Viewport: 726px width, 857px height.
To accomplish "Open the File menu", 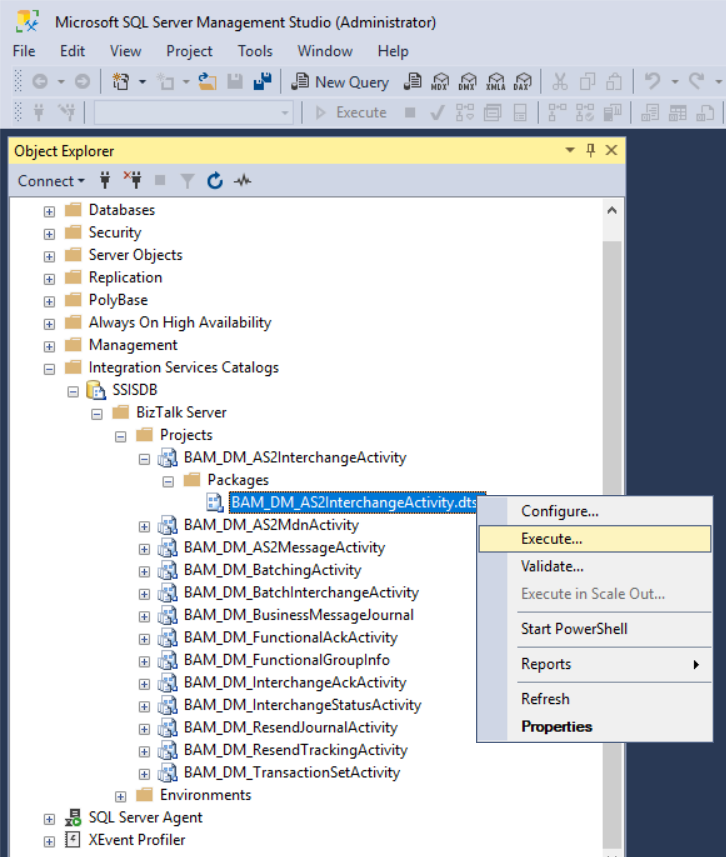I will pos(24,51).
